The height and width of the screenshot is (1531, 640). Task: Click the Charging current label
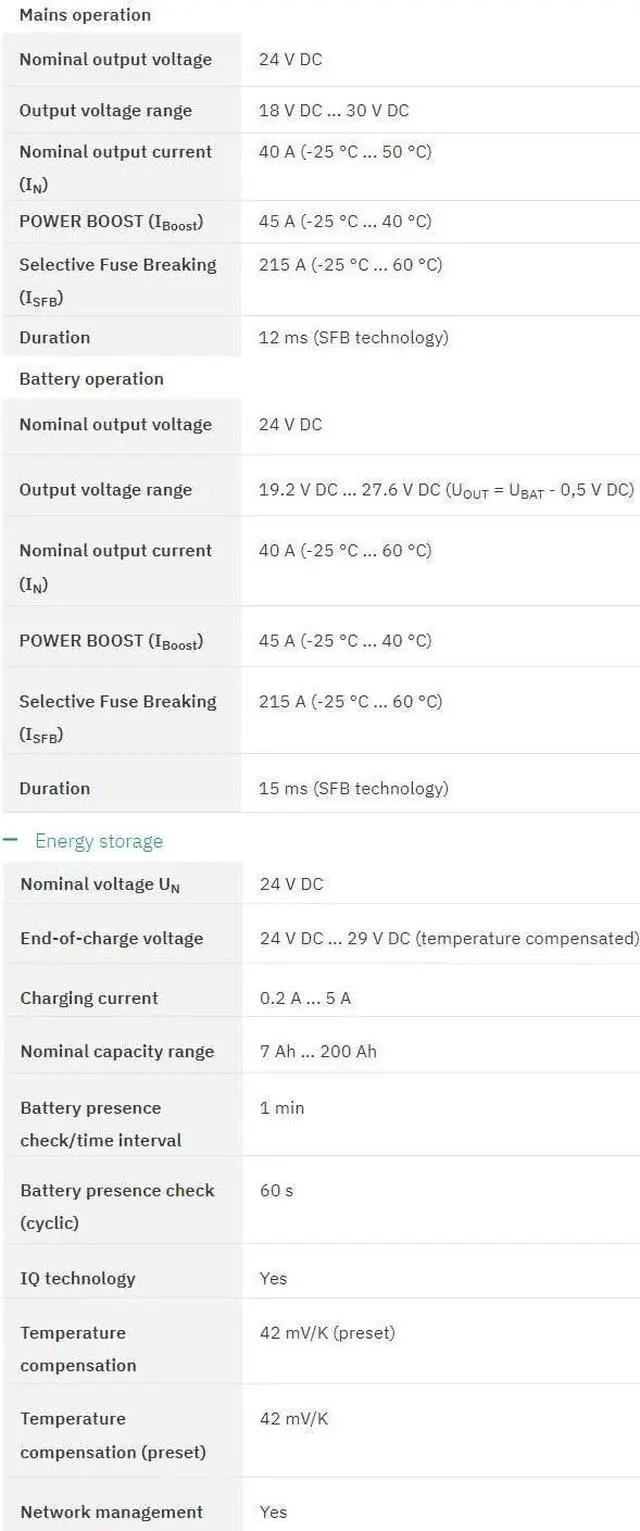pyautogui.click(x=89, y=998)
